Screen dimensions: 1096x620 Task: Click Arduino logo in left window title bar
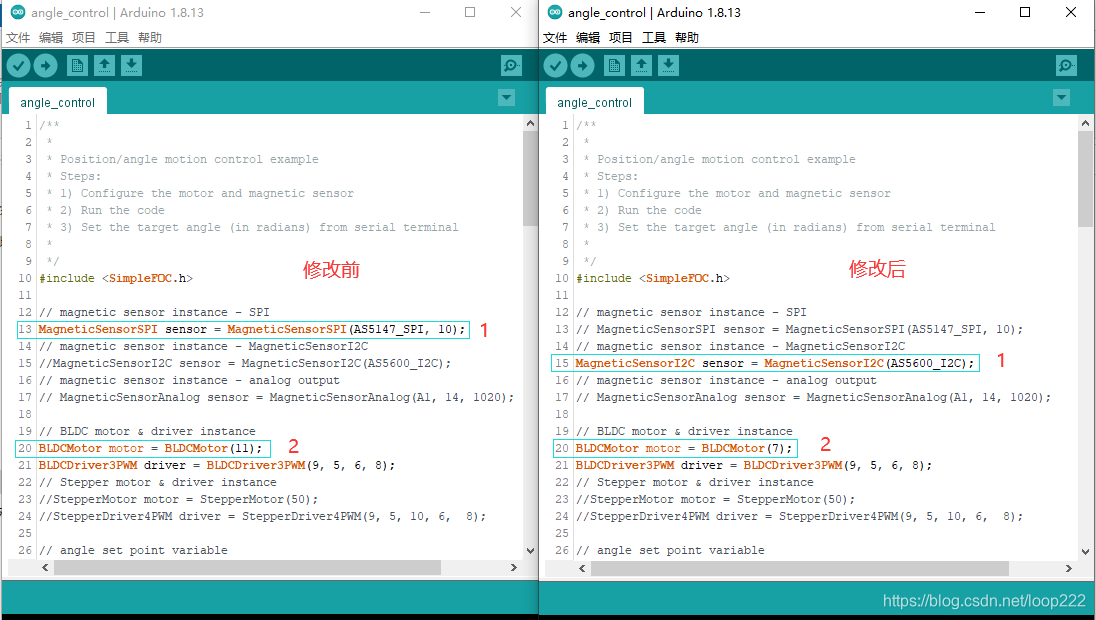click(18, 12)
